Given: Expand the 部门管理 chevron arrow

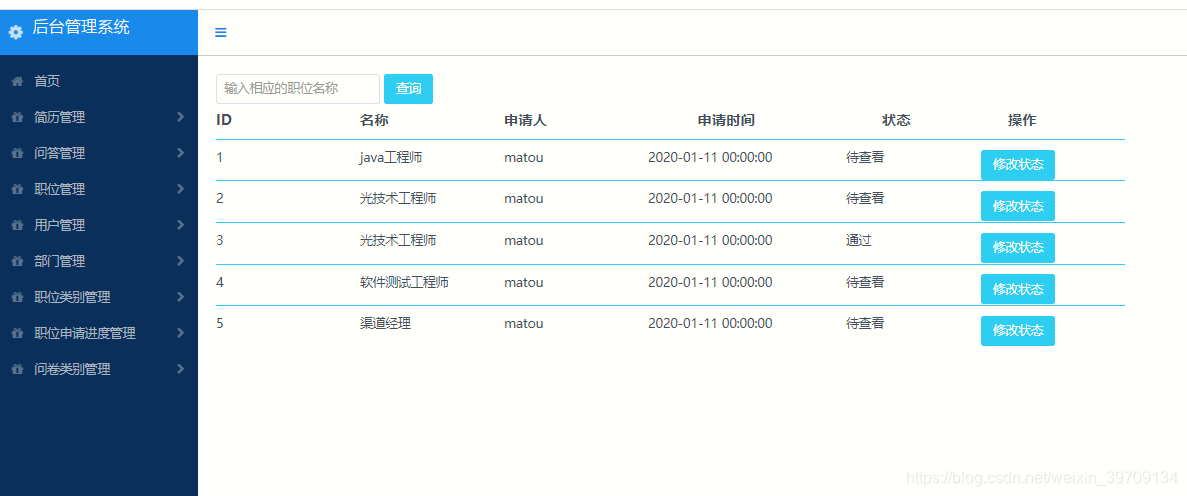Looking at the screenshot, I should 180,260.
